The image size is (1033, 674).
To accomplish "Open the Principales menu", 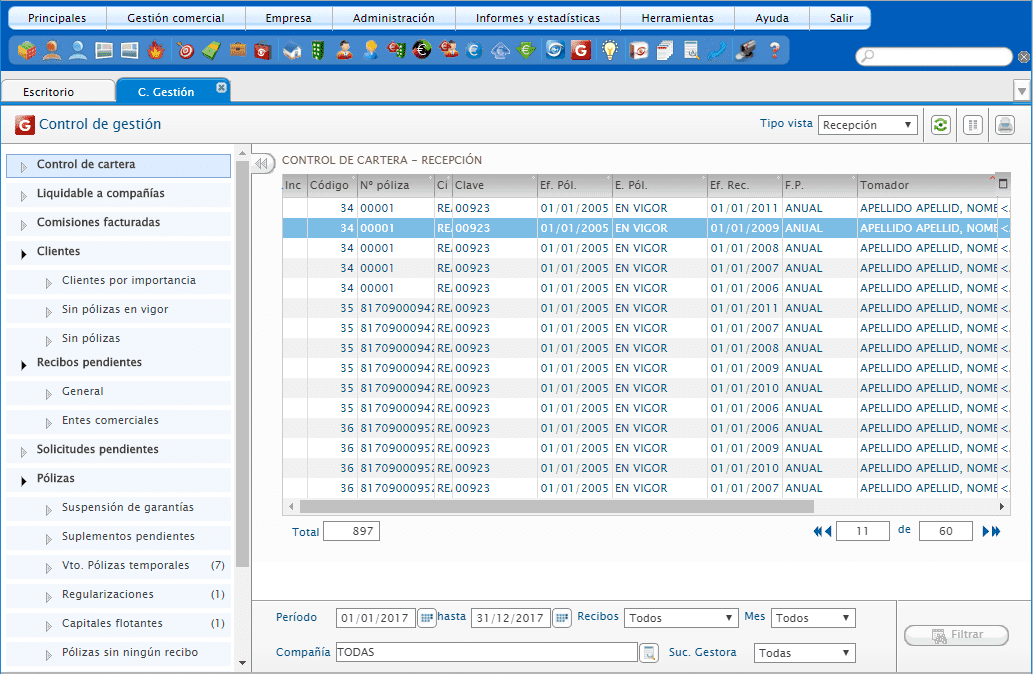I will (57, 18).
